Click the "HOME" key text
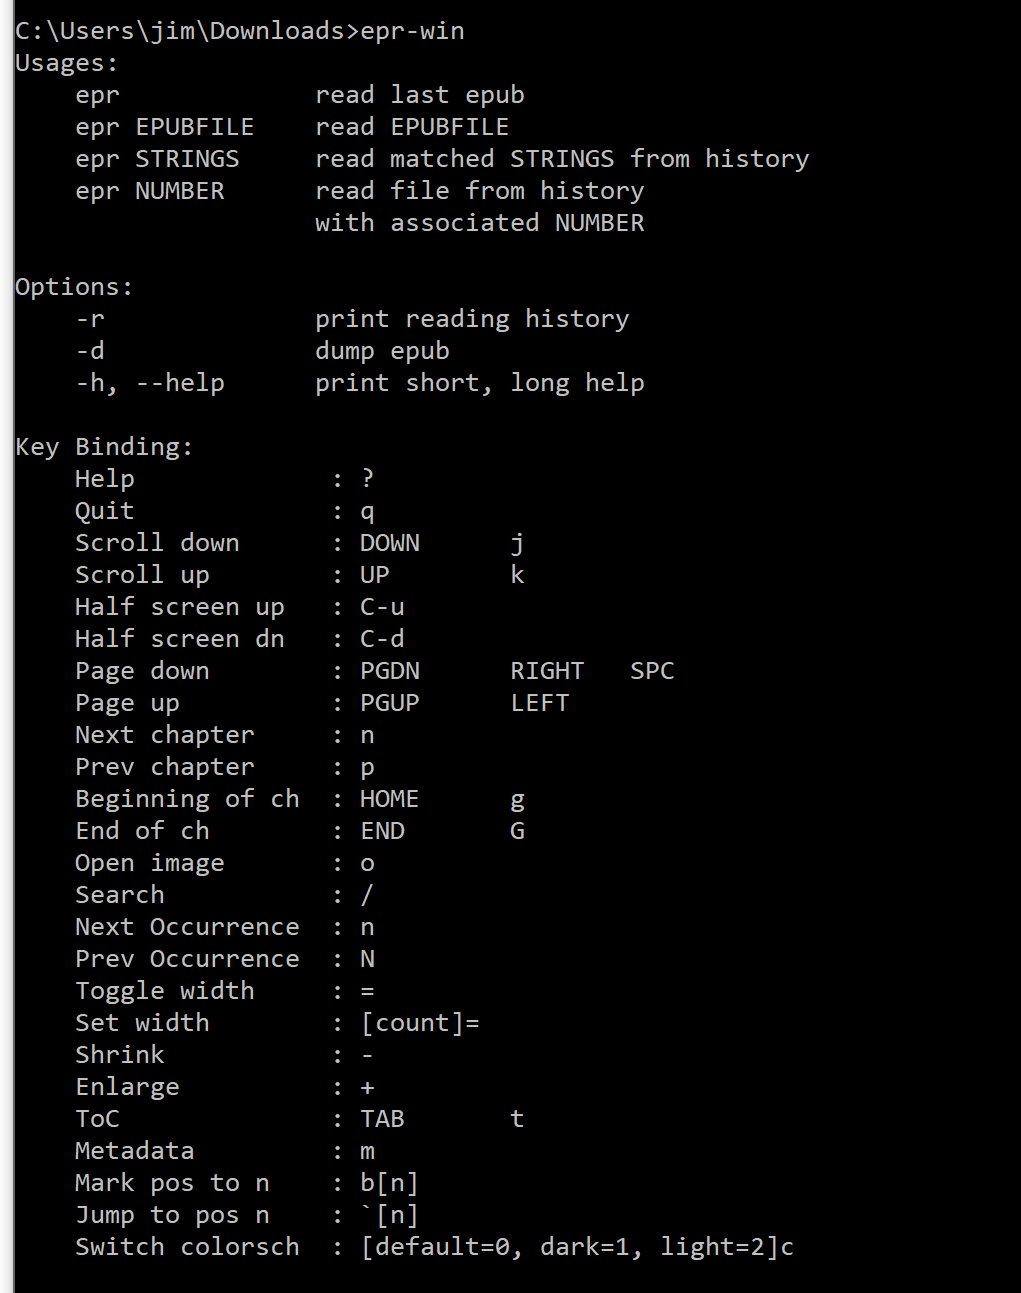Viewport: 1021px width, 1293px height. pyautogui.click(x=389, y=799)
